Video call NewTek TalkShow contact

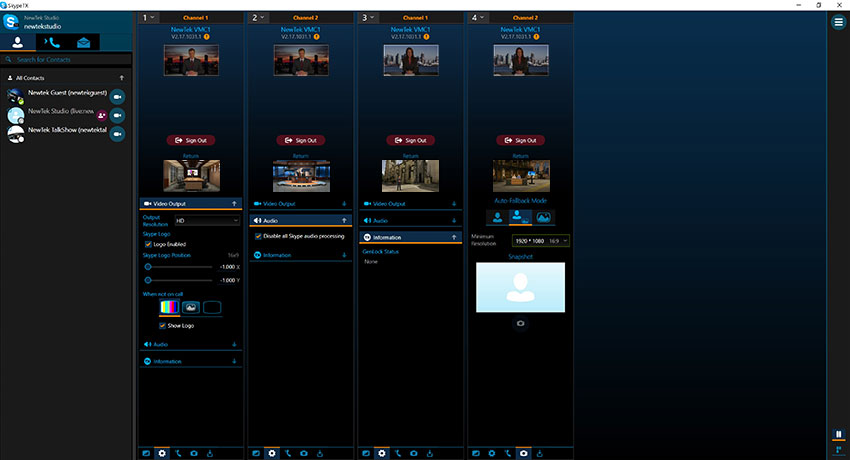(117, 135)
